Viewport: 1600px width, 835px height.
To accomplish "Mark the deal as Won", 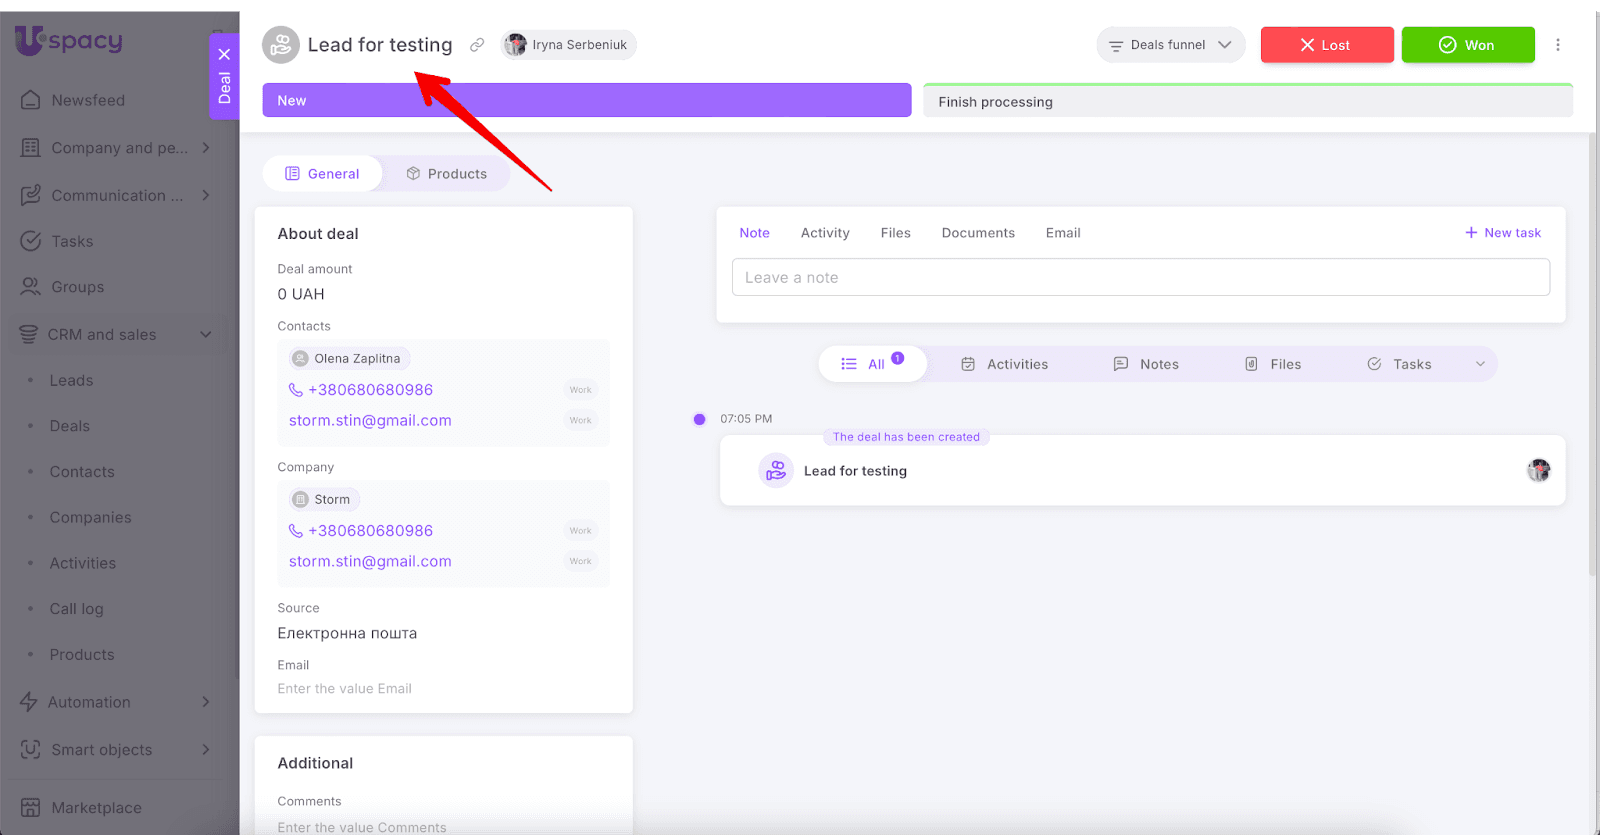I will coord(1467,45).
